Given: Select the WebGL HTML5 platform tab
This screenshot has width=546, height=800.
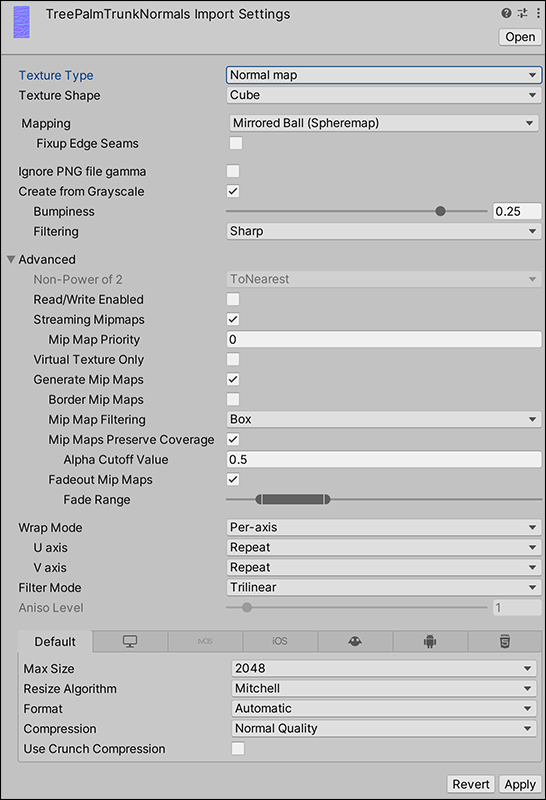Looking at the screenshot, I should [505, 641].
